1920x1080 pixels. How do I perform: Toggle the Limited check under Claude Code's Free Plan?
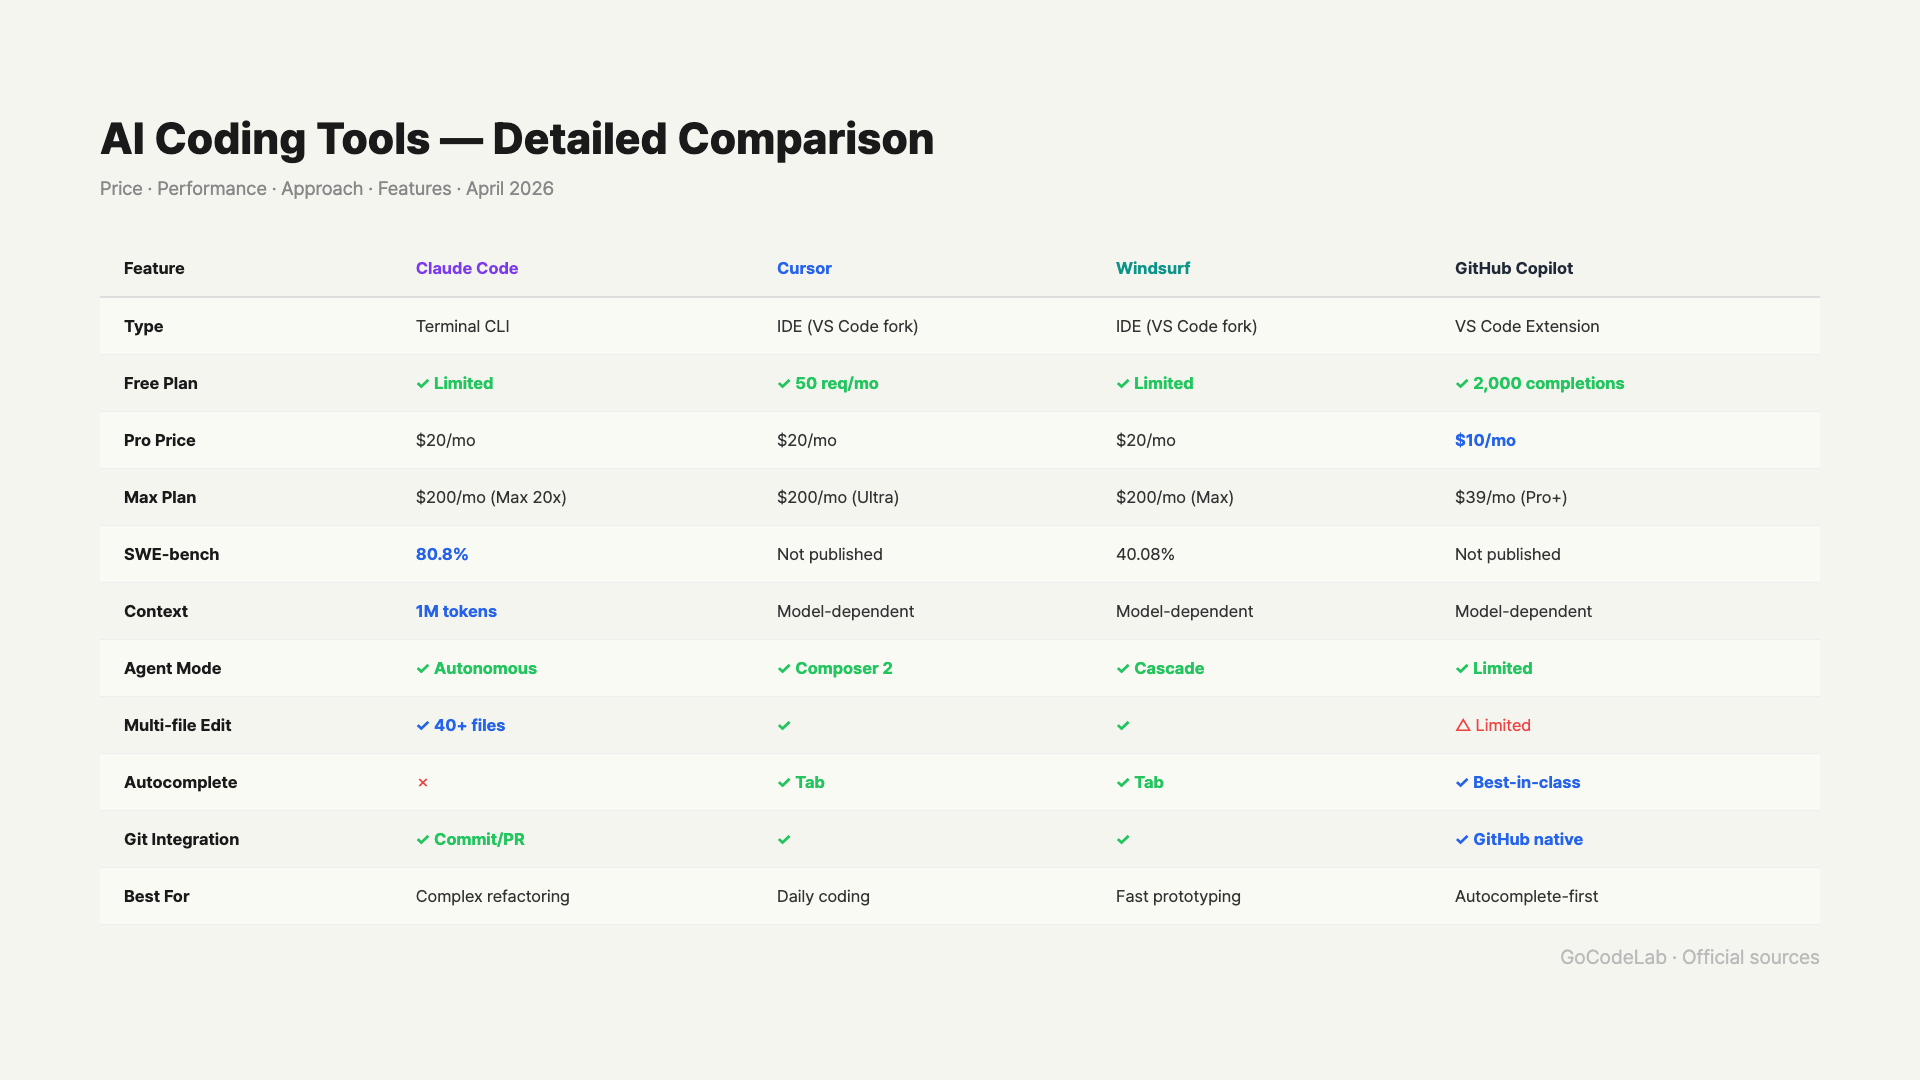(x=422, y=383)
